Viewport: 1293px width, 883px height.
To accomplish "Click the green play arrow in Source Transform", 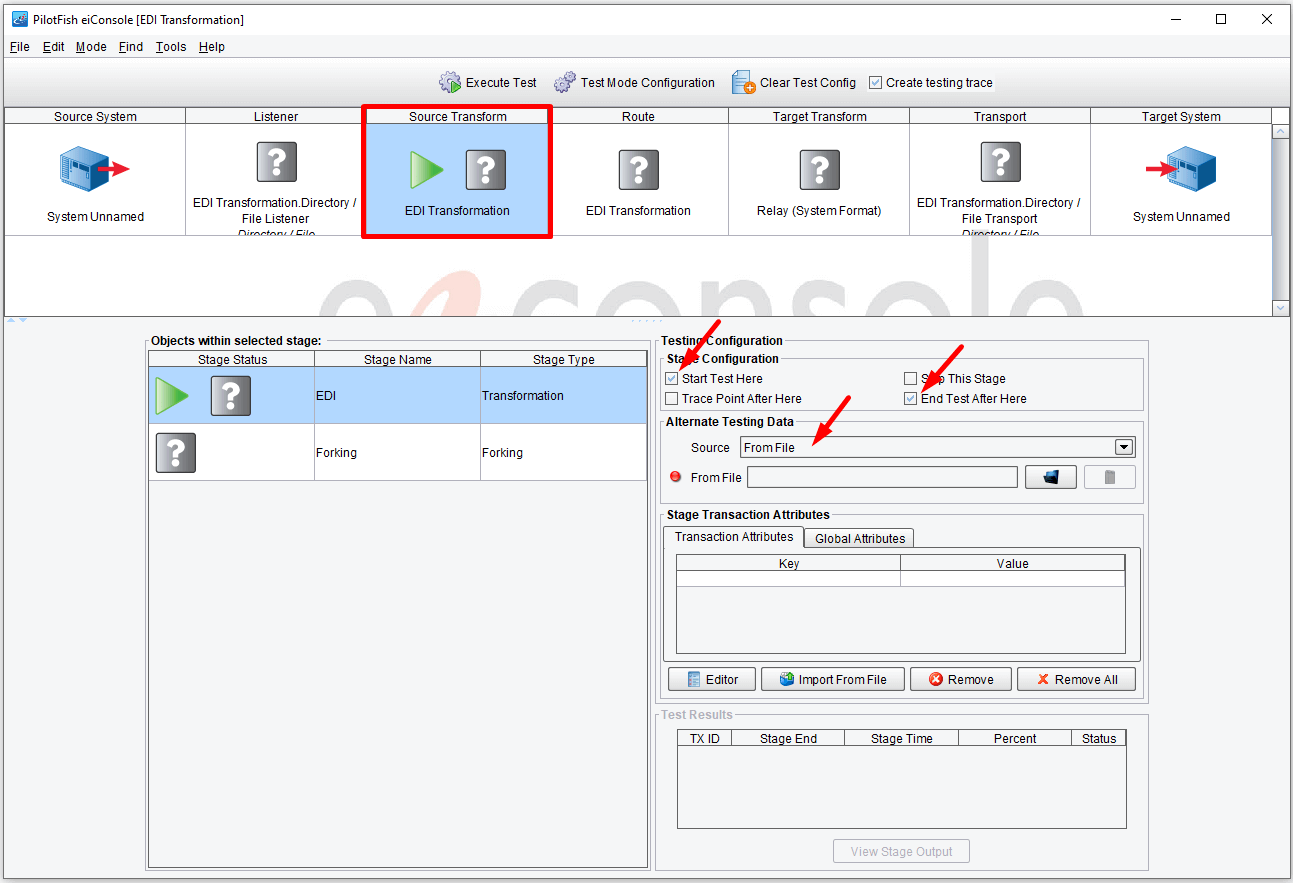I will pyautogui.click(x=427, y=170).
